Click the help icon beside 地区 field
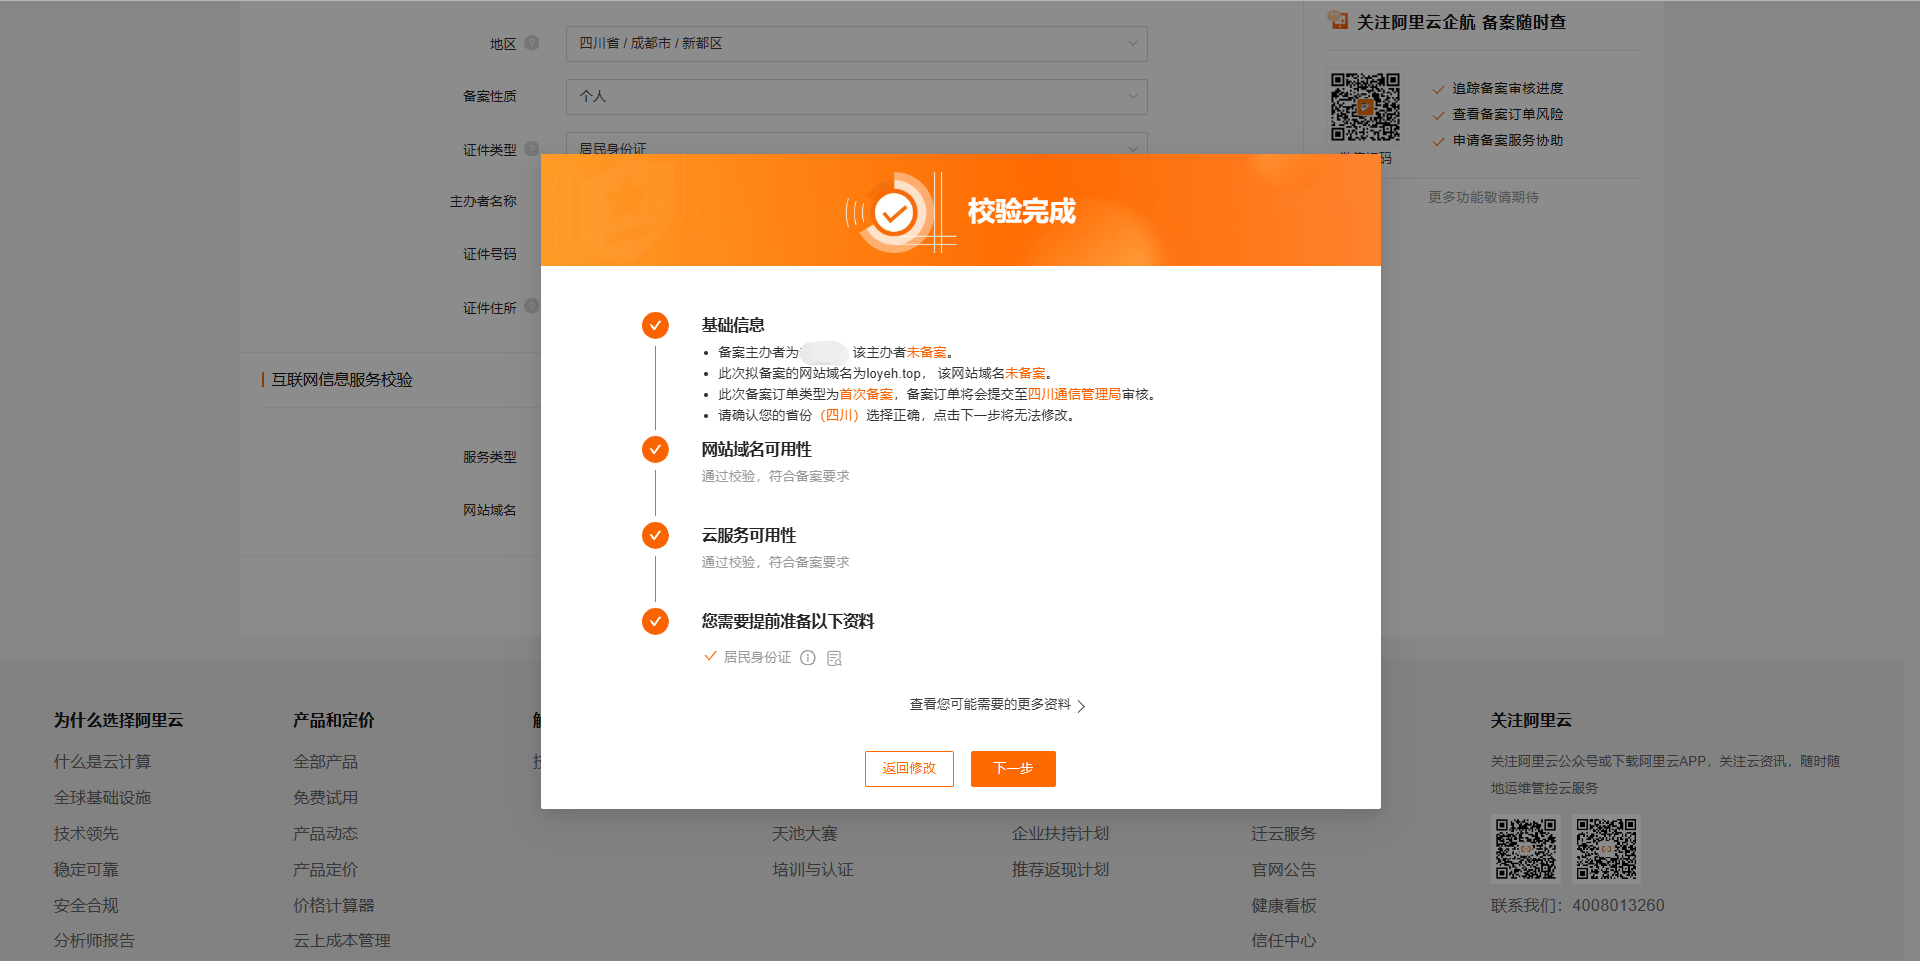This screenshot has width=1920, height=961. pos(531,43)
